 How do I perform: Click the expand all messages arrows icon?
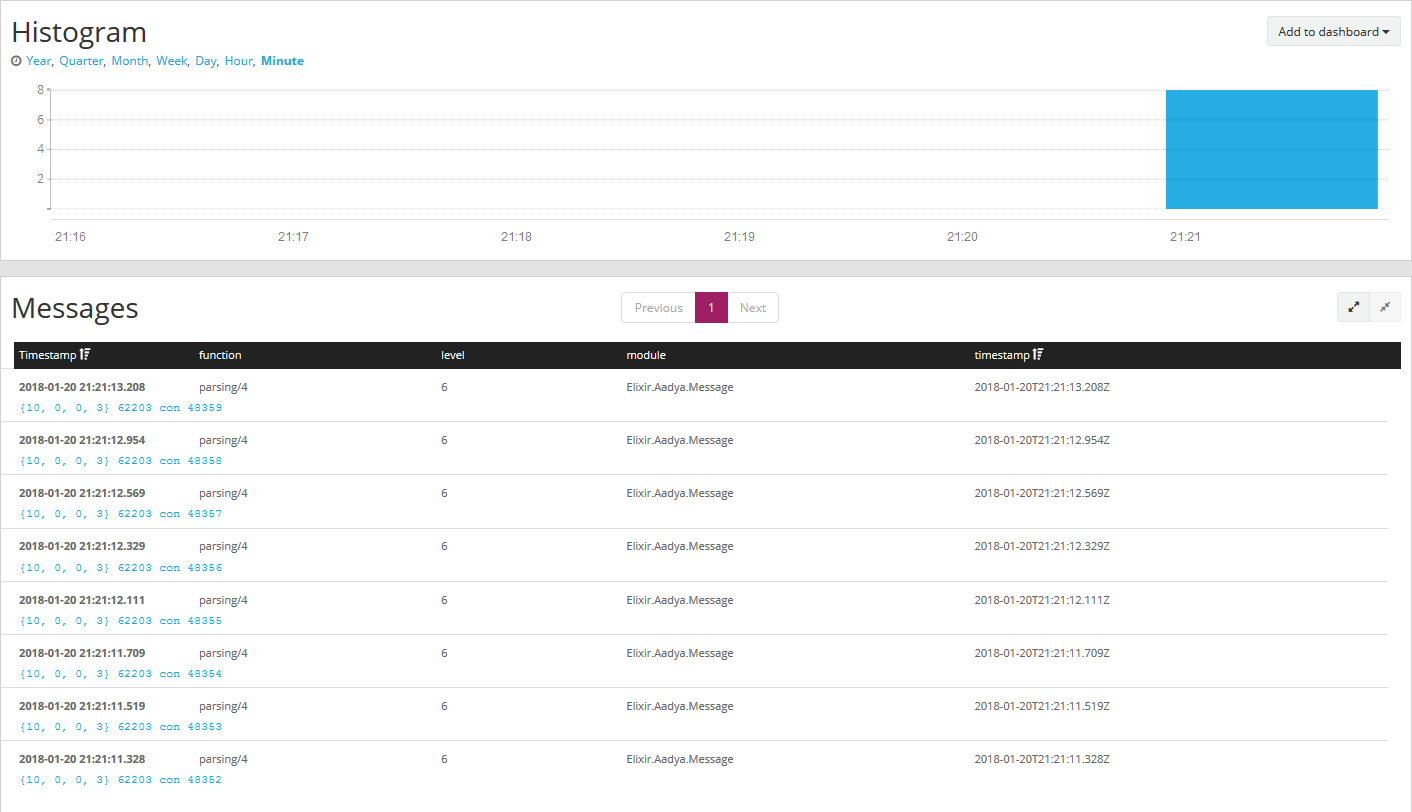pos(1353,308)
